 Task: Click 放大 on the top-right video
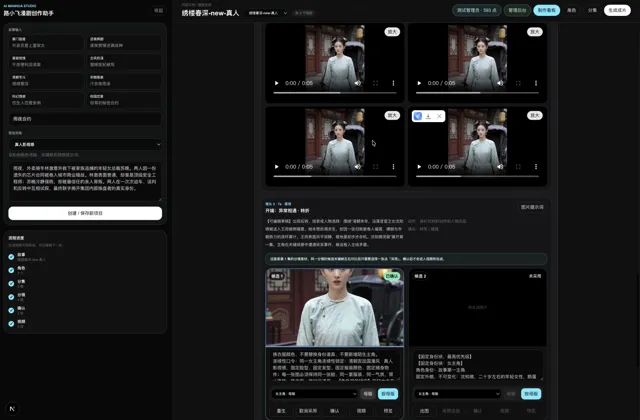[x=535, y=32]
